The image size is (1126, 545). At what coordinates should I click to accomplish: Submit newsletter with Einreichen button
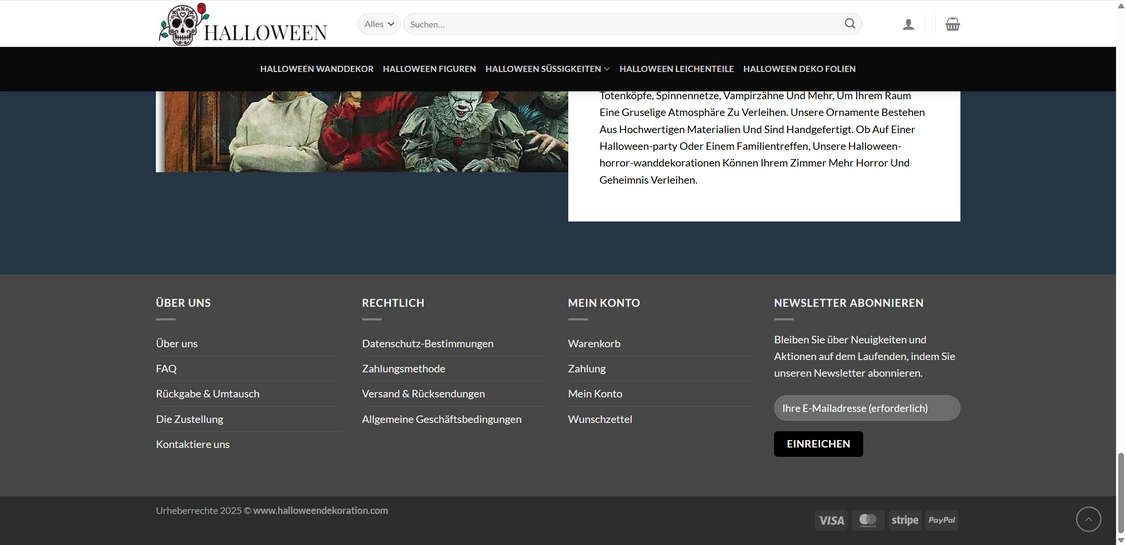coord(819,444)
